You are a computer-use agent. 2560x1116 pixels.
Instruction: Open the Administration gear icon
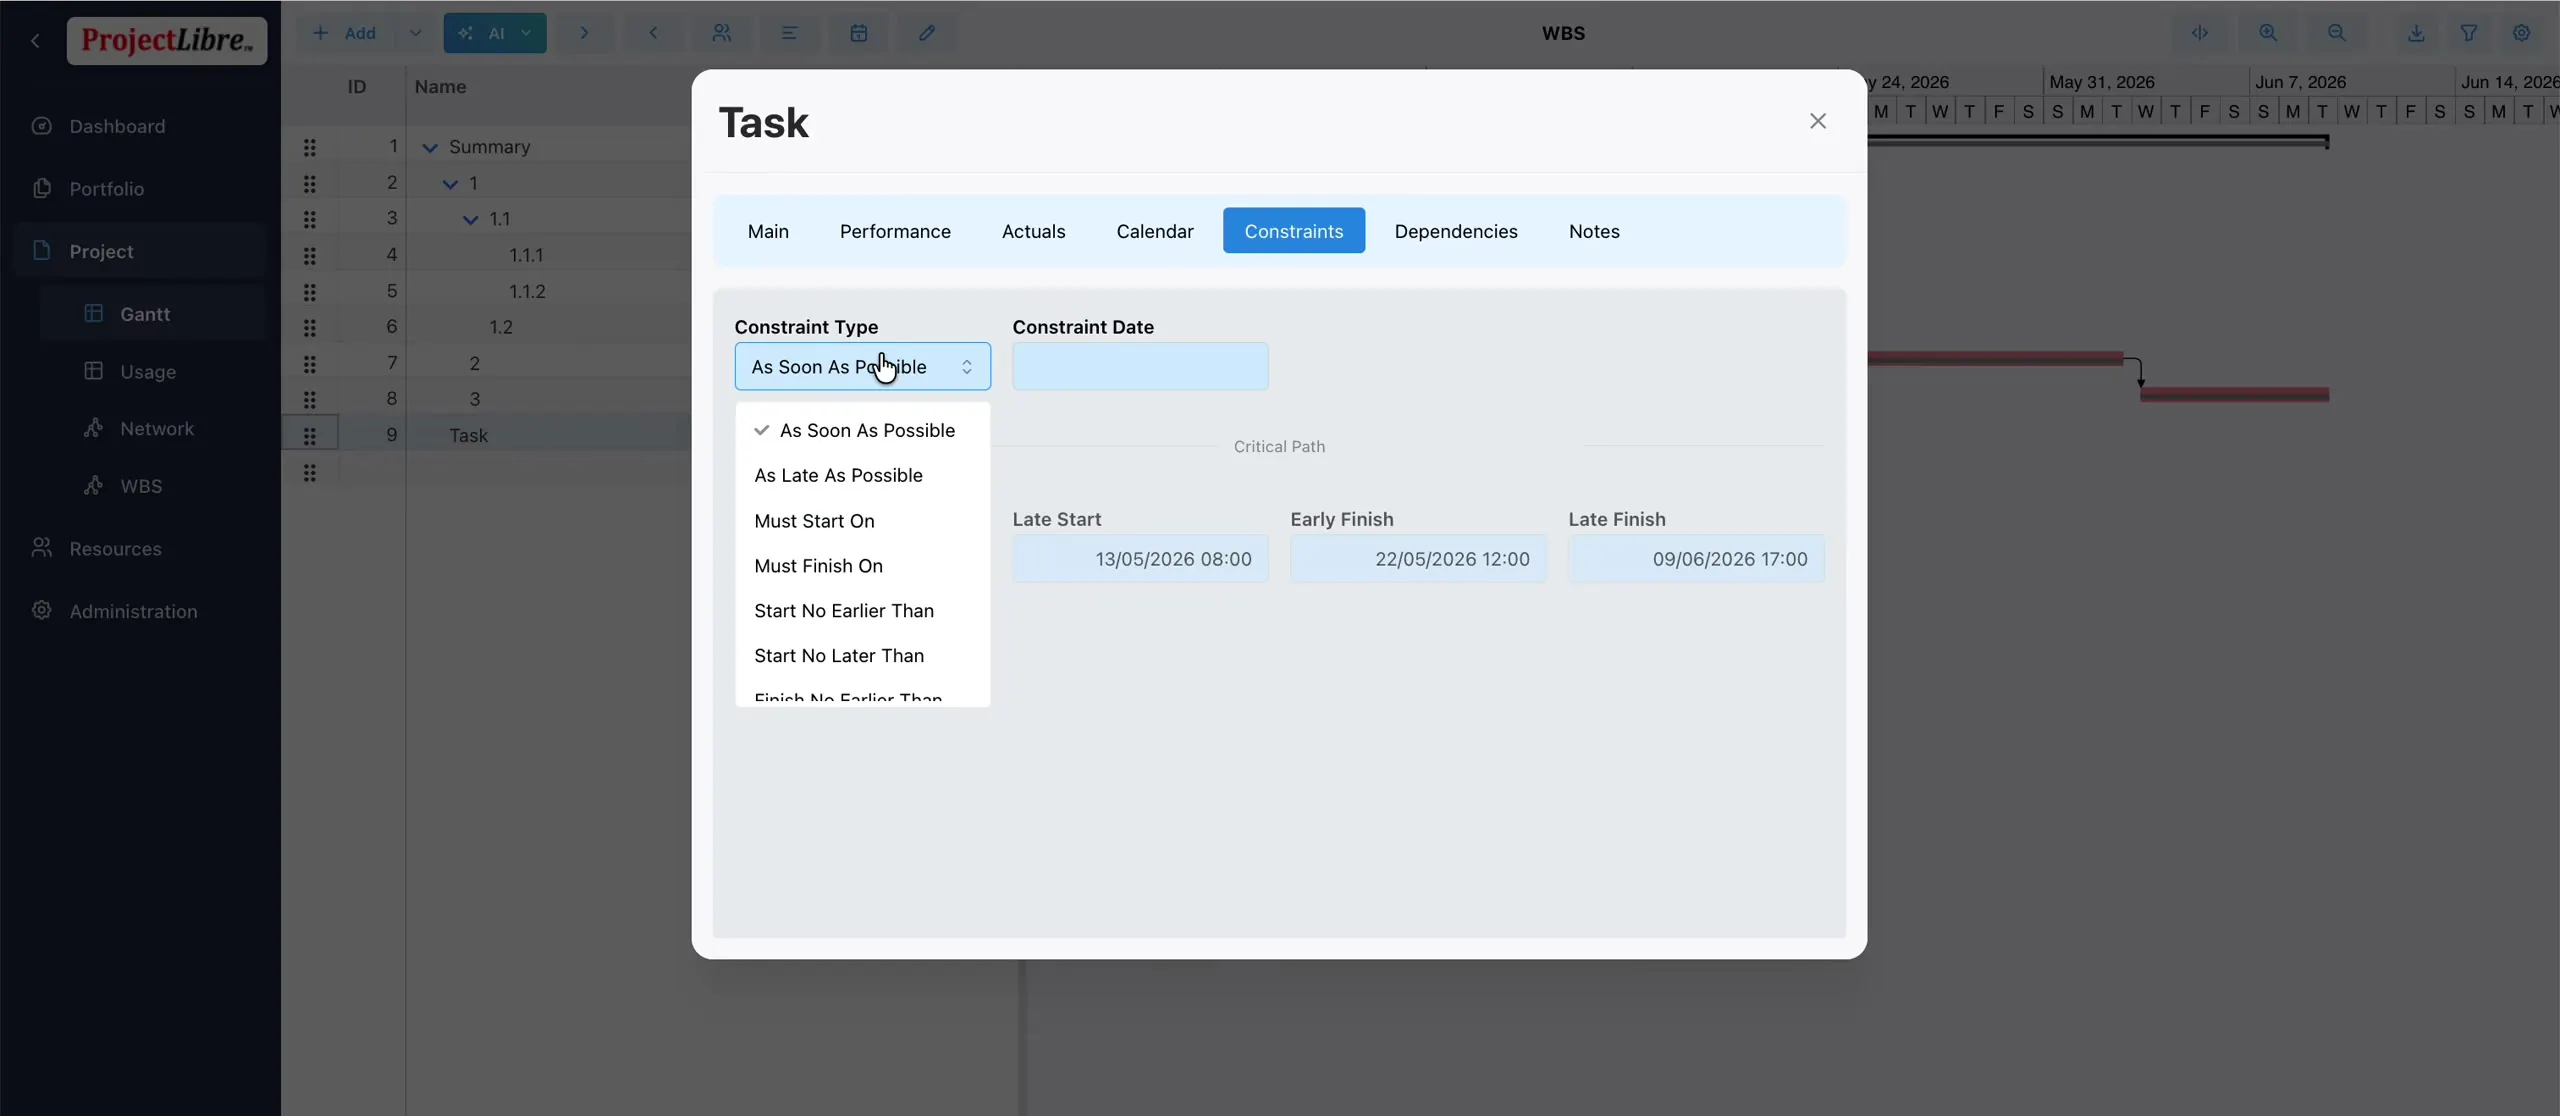(x=41, y=611)
